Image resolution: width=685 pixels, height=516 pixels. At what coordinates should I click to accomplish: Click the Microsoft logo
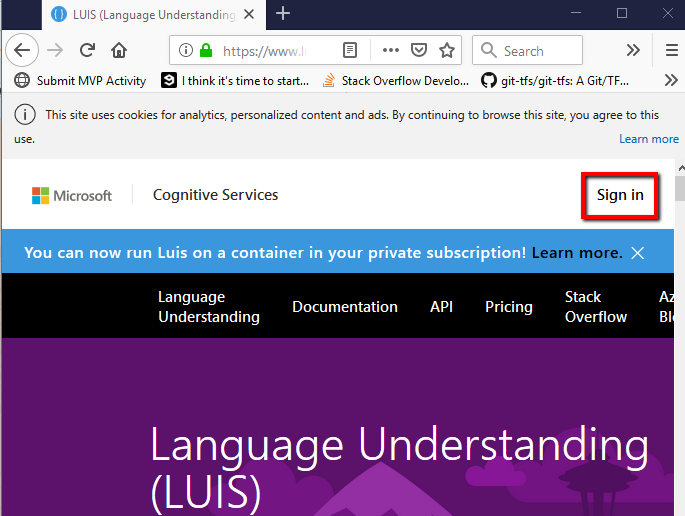(72, 195)
